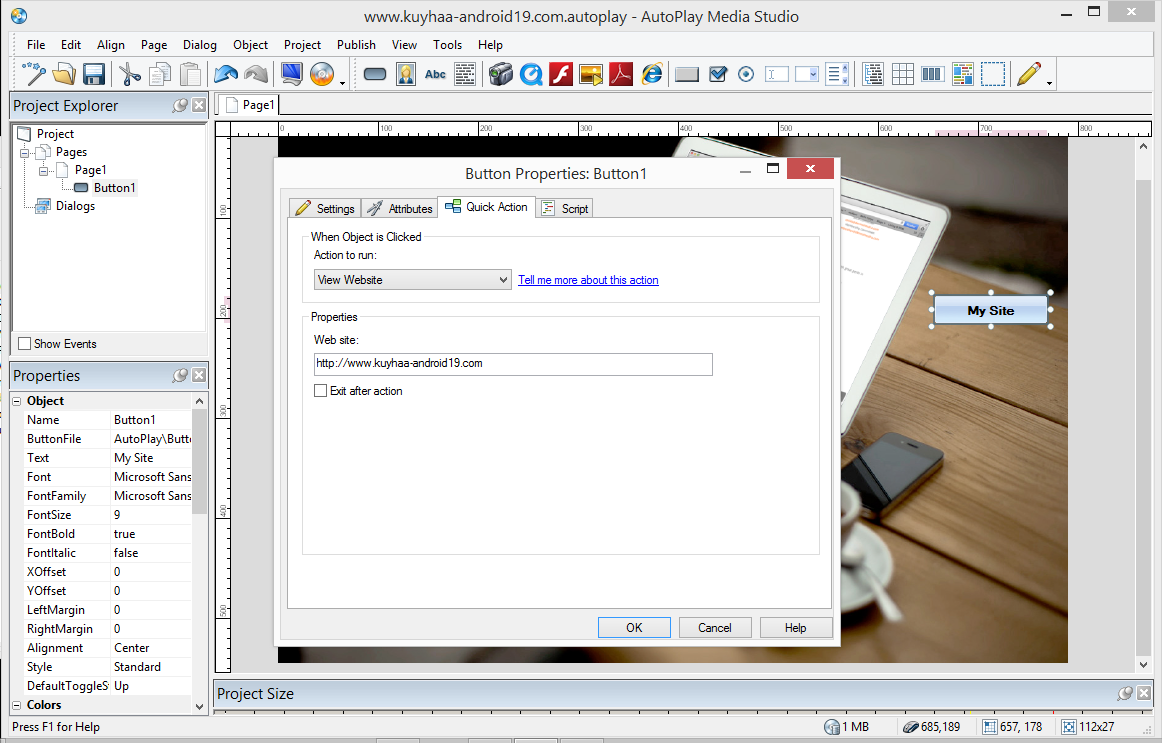Click the Redo gray arrow icon

click(x=256, y=74)
